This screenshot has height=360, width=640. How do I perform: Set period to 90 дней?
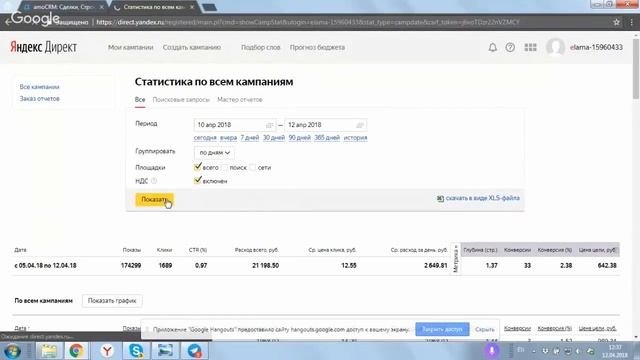300,138
